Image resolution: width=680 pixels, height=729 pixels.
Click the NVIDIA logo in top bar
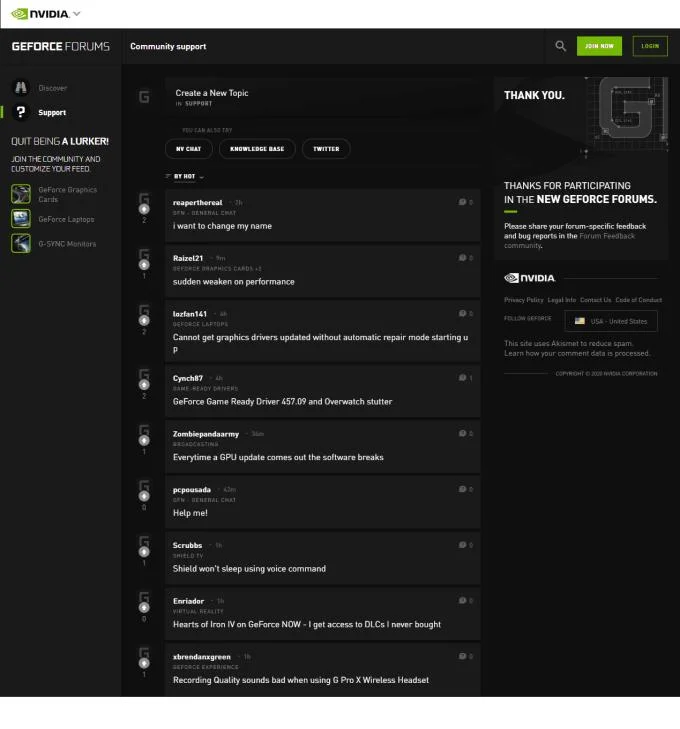[40, 14]
